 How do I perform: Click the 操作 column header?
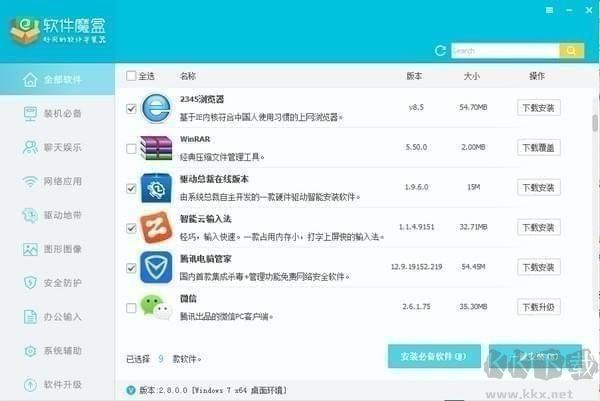click(x=537, y=76)
